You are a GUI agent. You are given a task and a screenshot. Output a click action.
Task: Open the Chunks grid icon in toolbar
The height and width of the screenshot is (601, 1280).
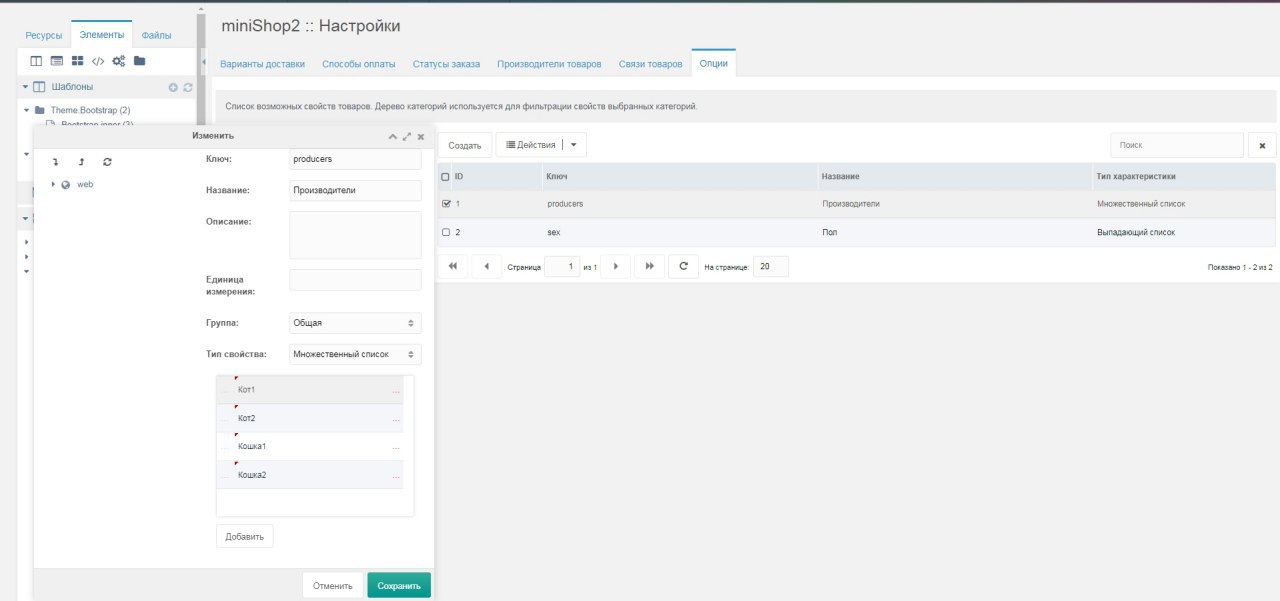click(77, 61)
